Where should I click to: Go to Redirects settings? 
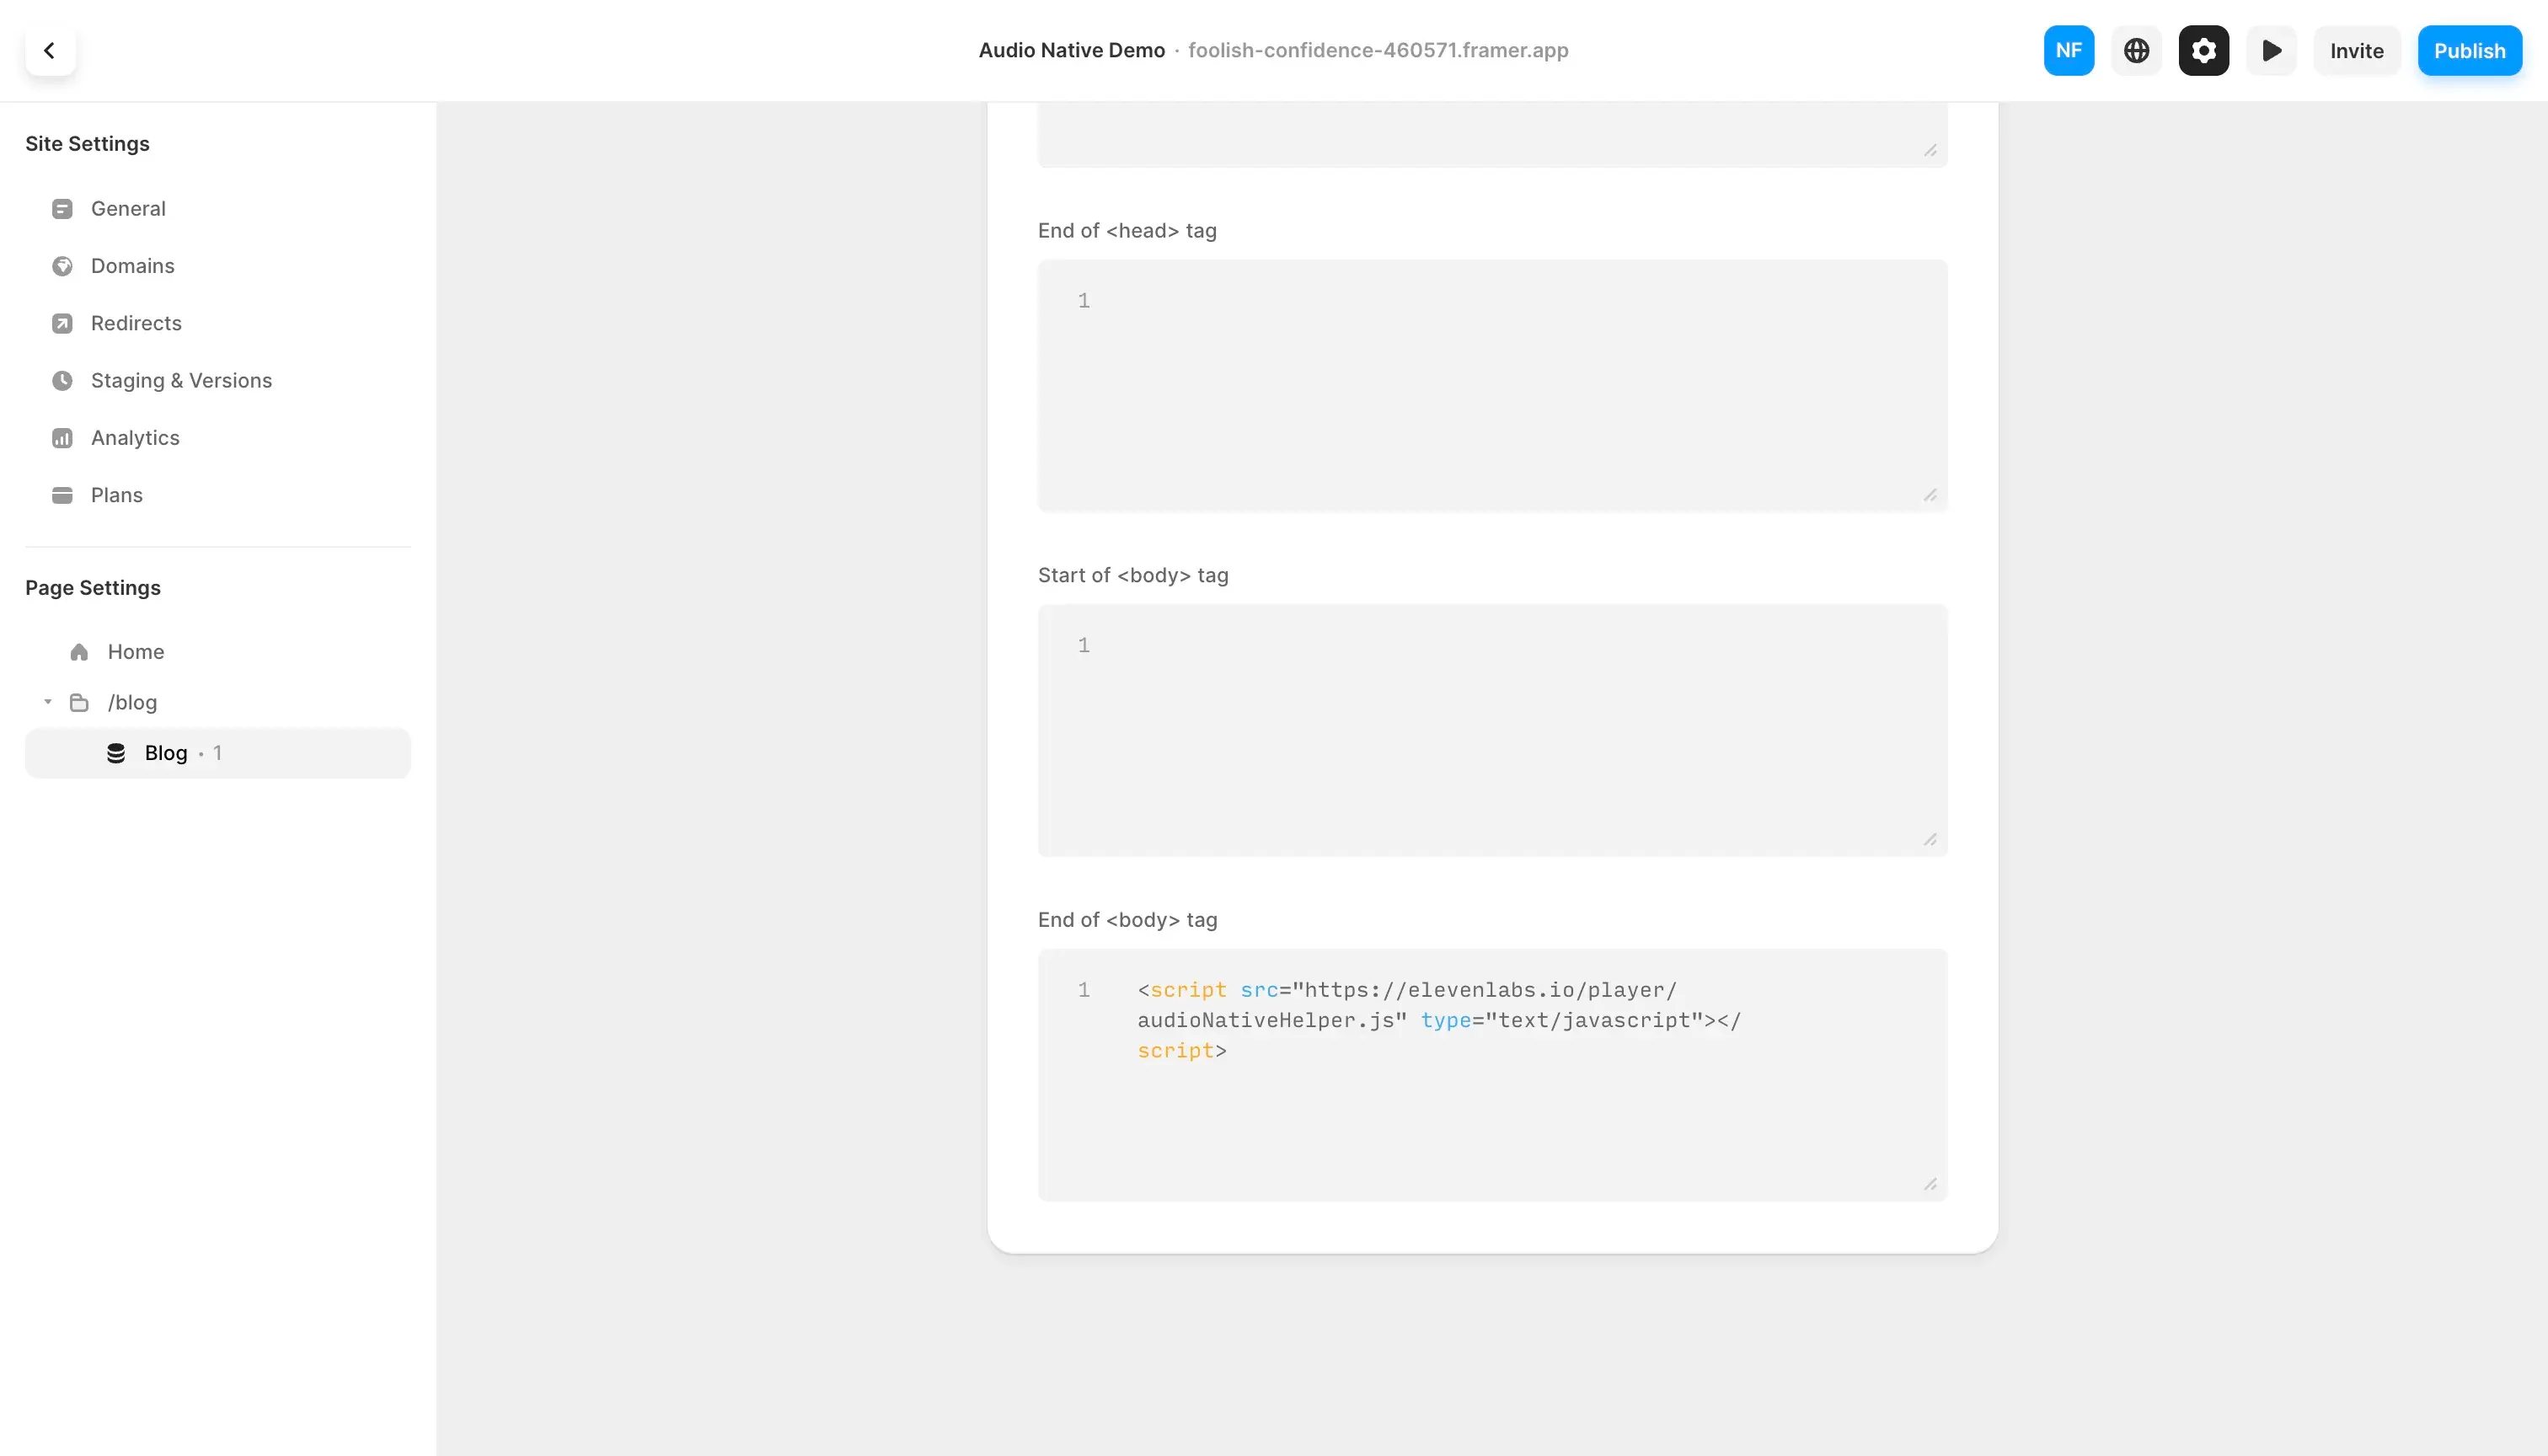pyautogui.click(x=136, y=323)
